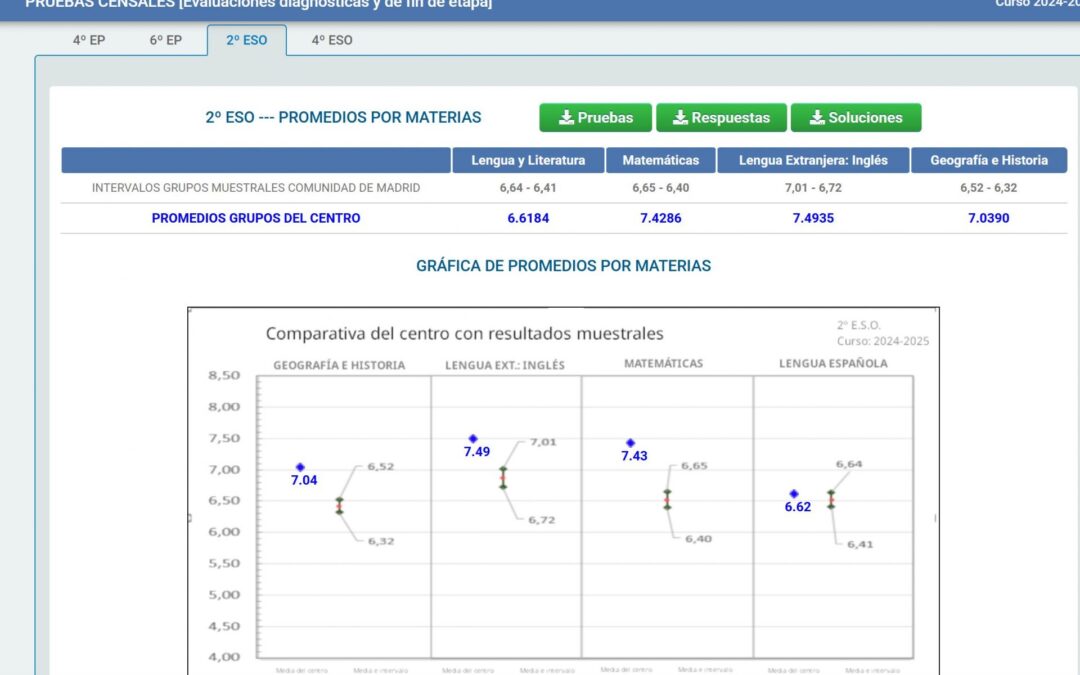Click the blue diamond marker labeled 7.49

pos(473,439)
